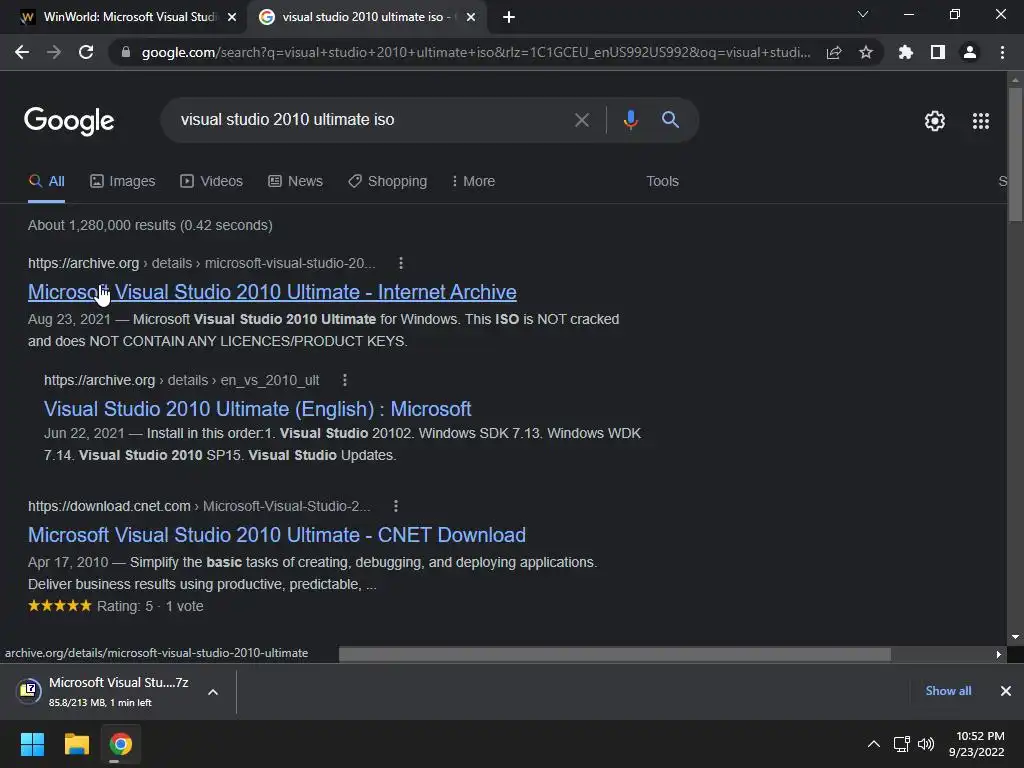Image resolution: width=1024 pixels, height=768 pixels.
Task: Open Google quick settings gear
Action: tap(935, 121)
